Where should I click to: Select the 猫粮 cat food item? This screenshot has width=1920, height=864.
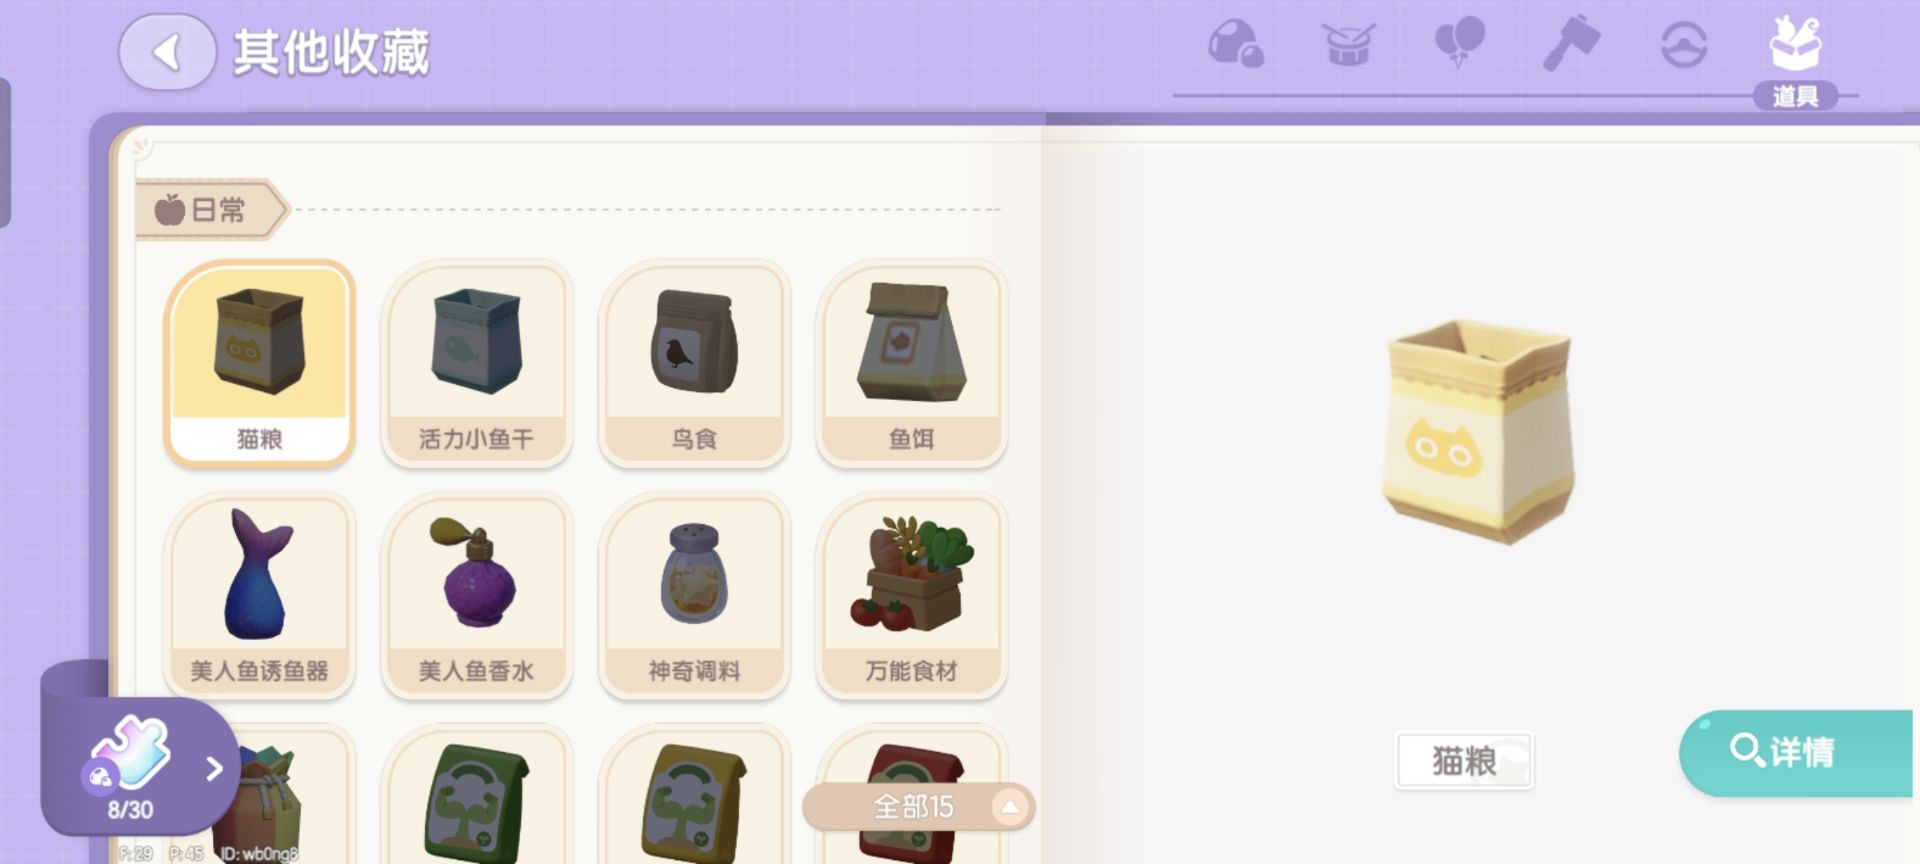(260, 364)
